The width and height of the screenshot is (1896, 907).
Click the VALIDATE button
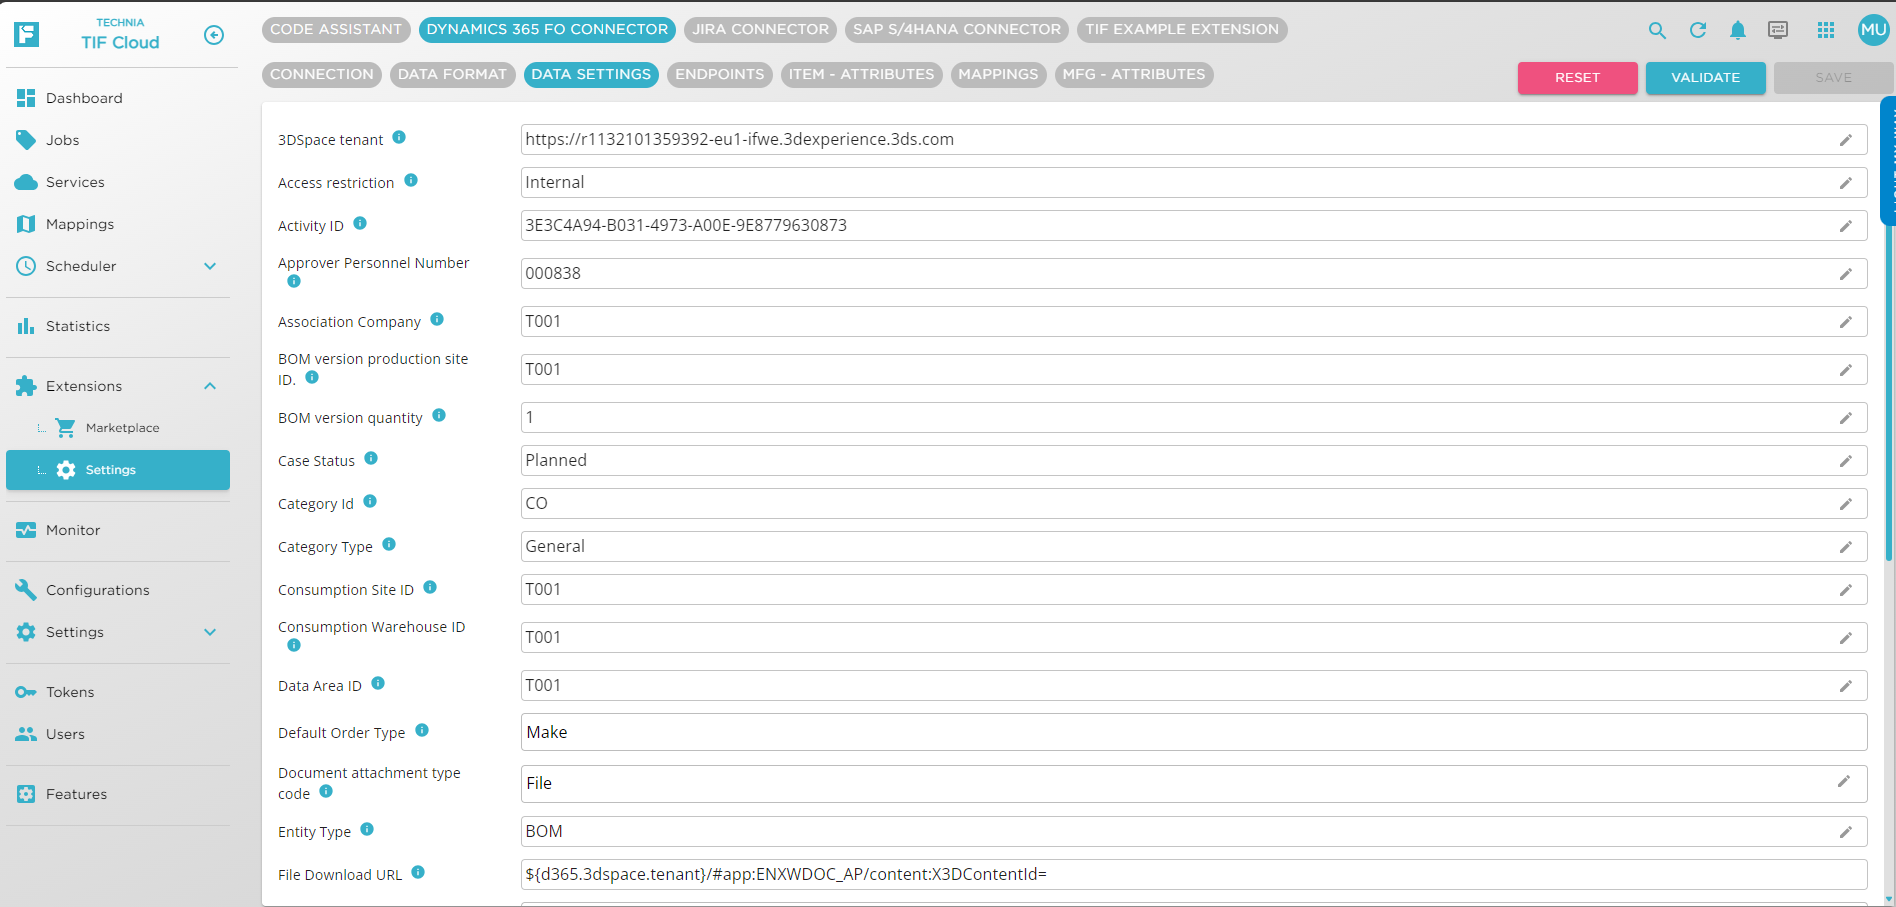pyautogui.click(x=1705, y=78)
